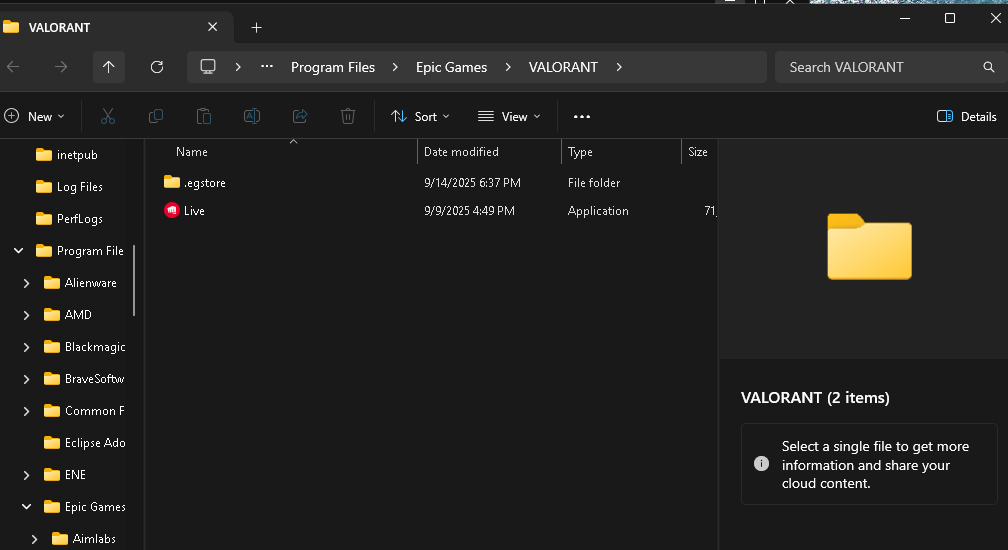Open the New dropdown menu
Image resolution: width=1008 pixels, height=550 pixels.
35,116
